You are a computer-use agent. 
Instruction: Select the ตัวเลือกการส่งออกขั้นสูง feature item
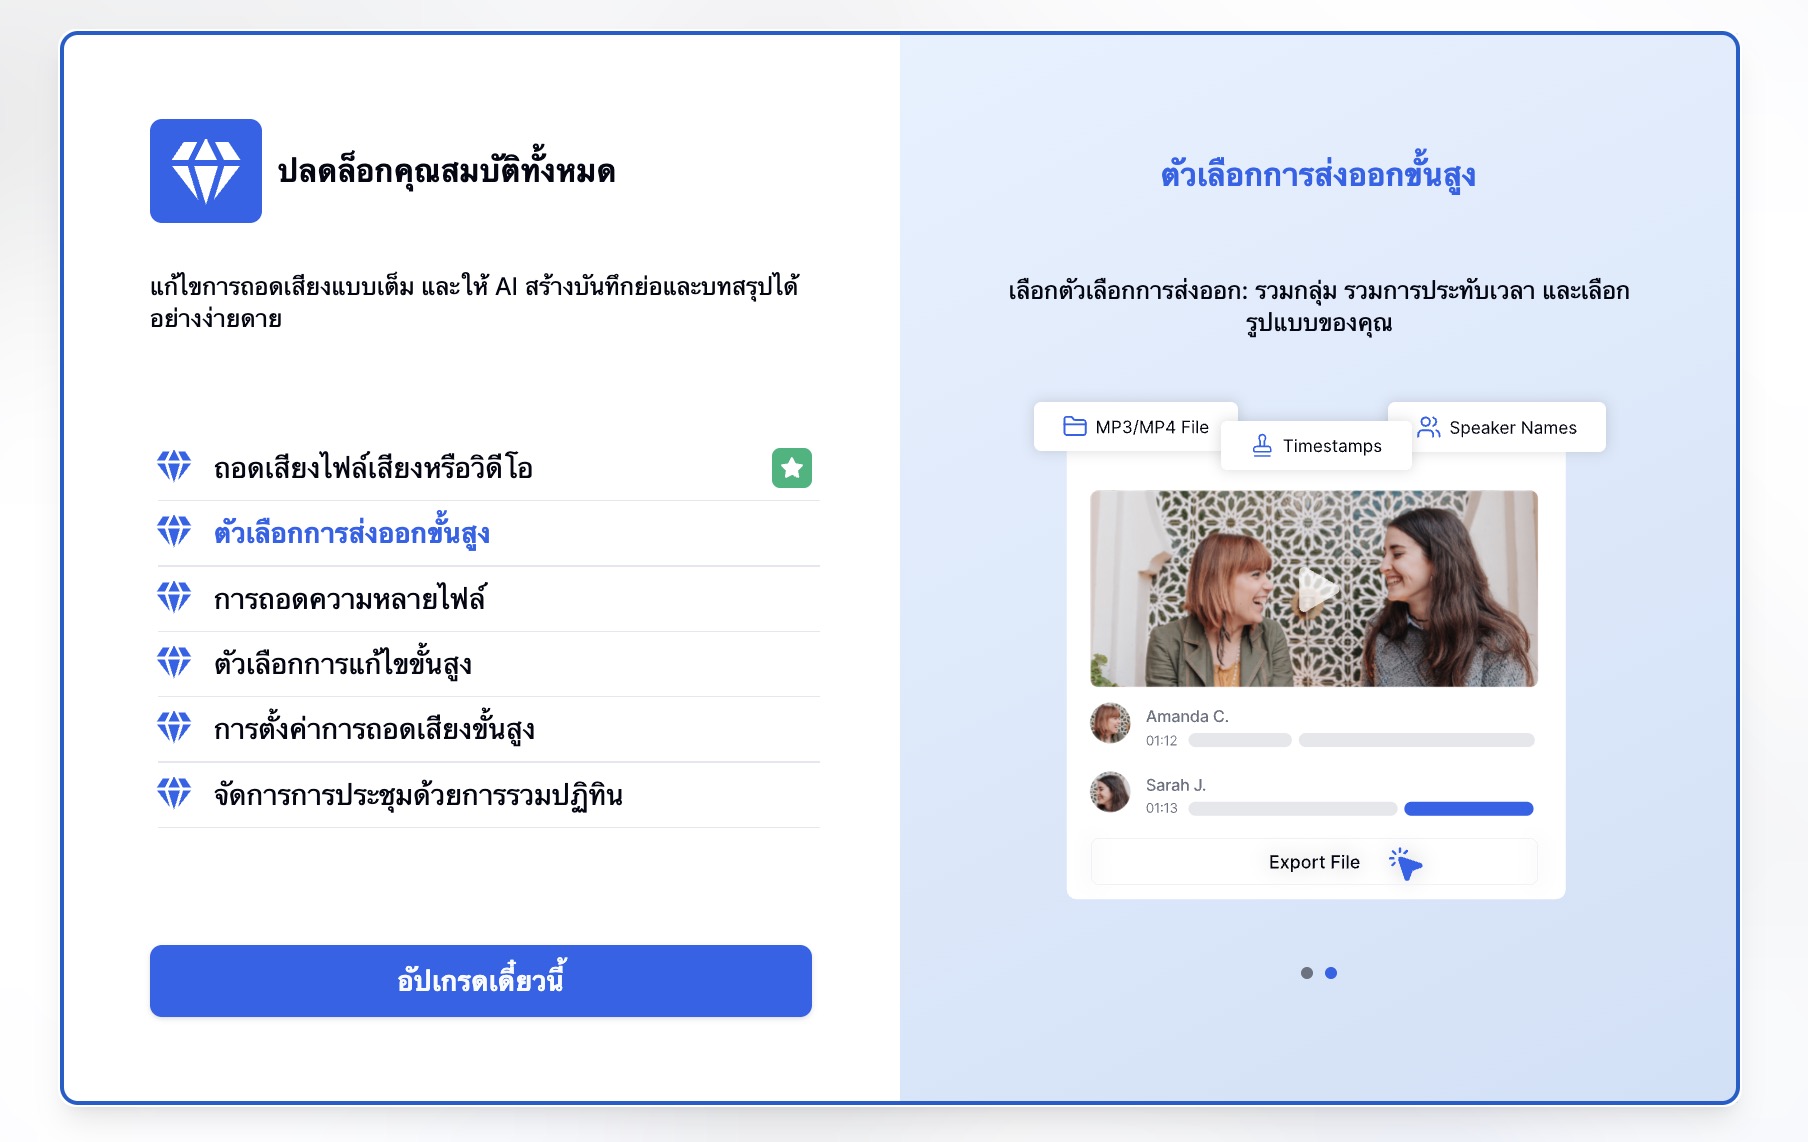click(488, 533)
